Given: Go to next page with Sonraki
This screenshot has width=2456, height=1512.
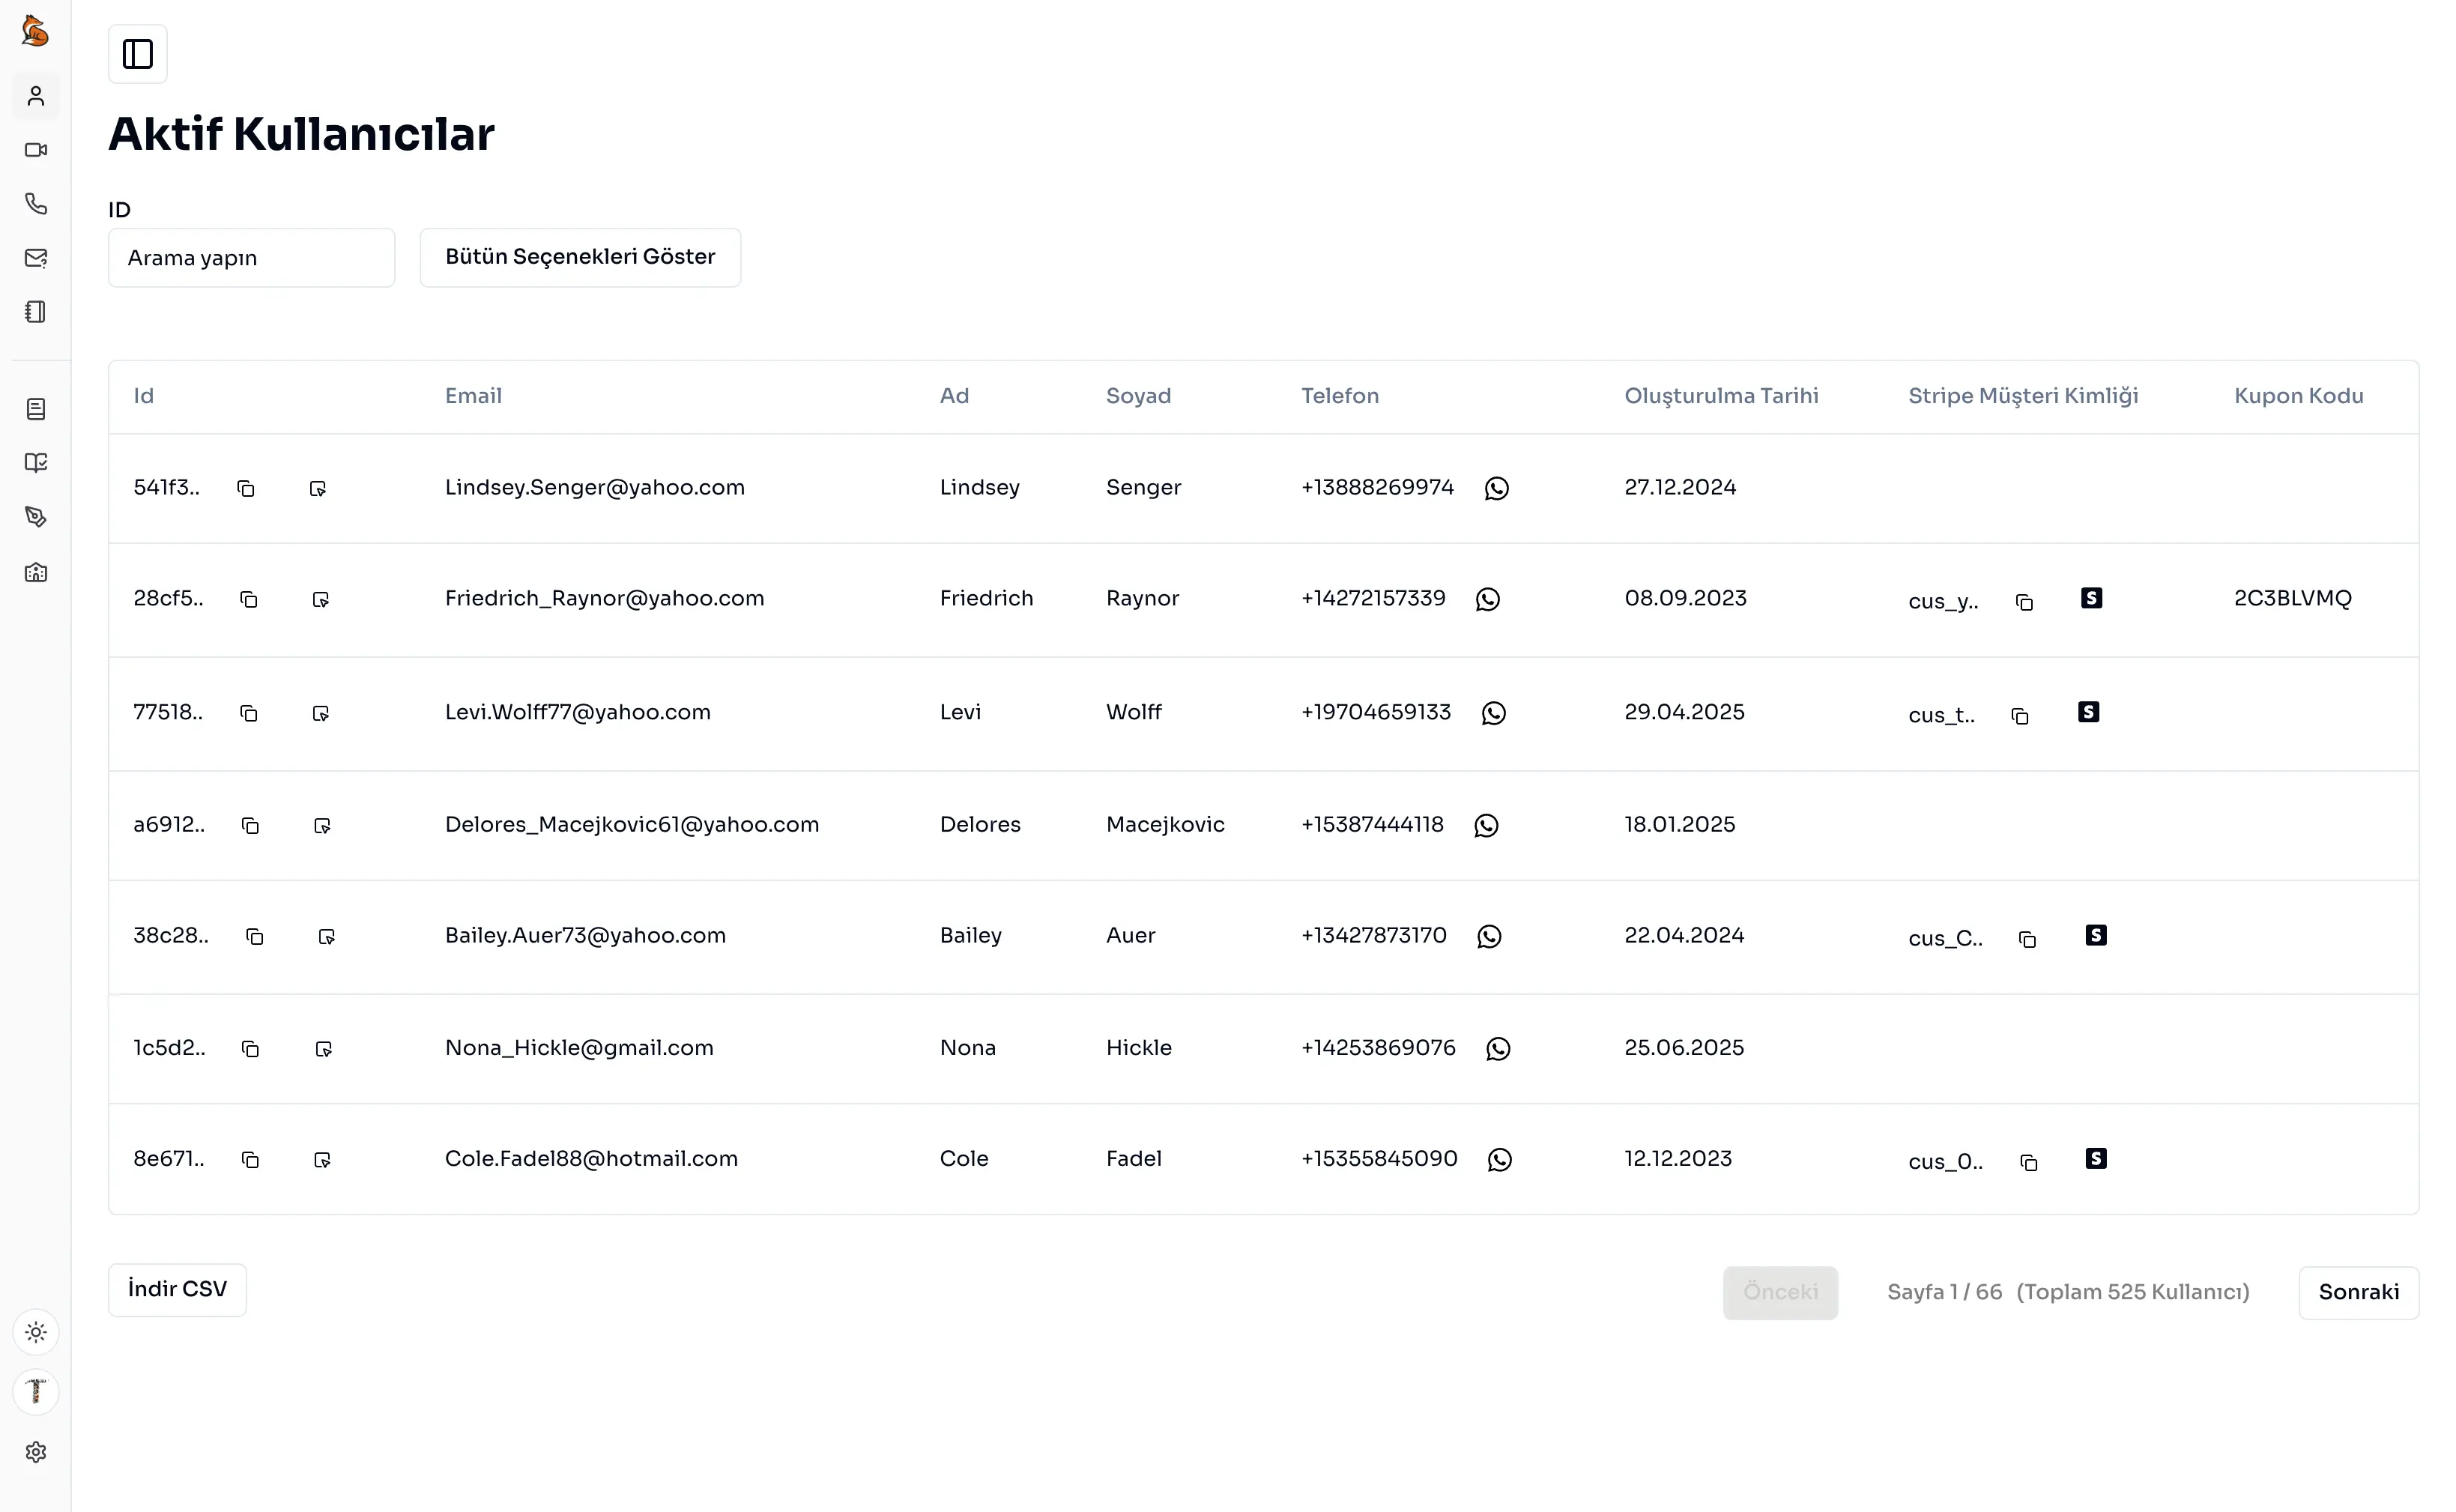Looking at the screenshot, I should tap(2358, 1292).
